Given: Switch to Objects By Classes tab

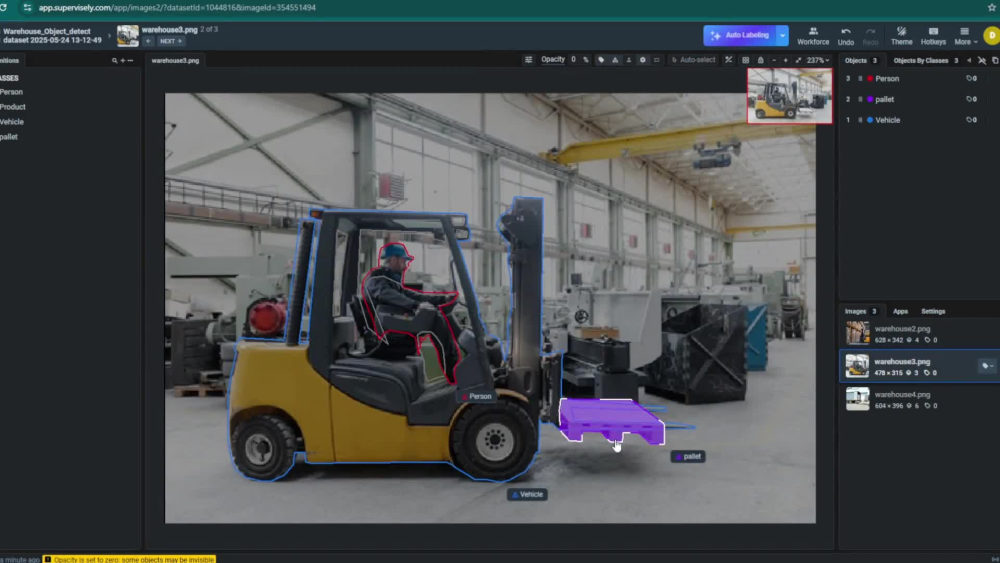Looking at the screenshot, I should pyautogui.click(x=925, y=61).
